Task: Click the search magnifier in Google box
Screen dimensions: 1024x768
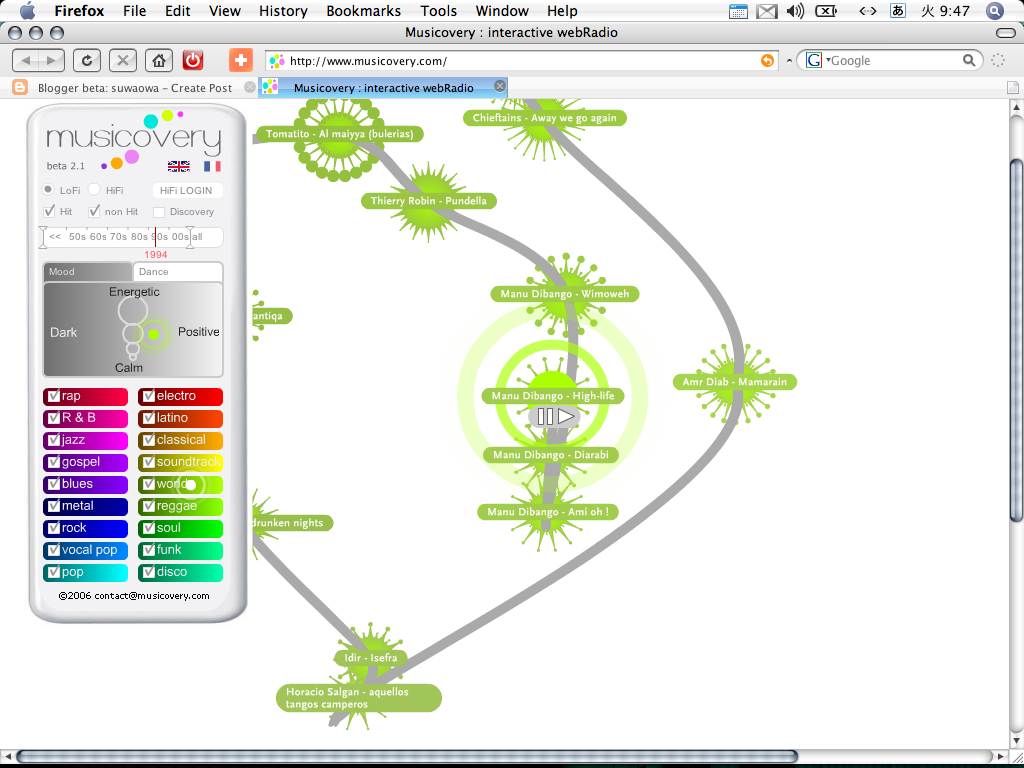Action: tap(969, 61)
